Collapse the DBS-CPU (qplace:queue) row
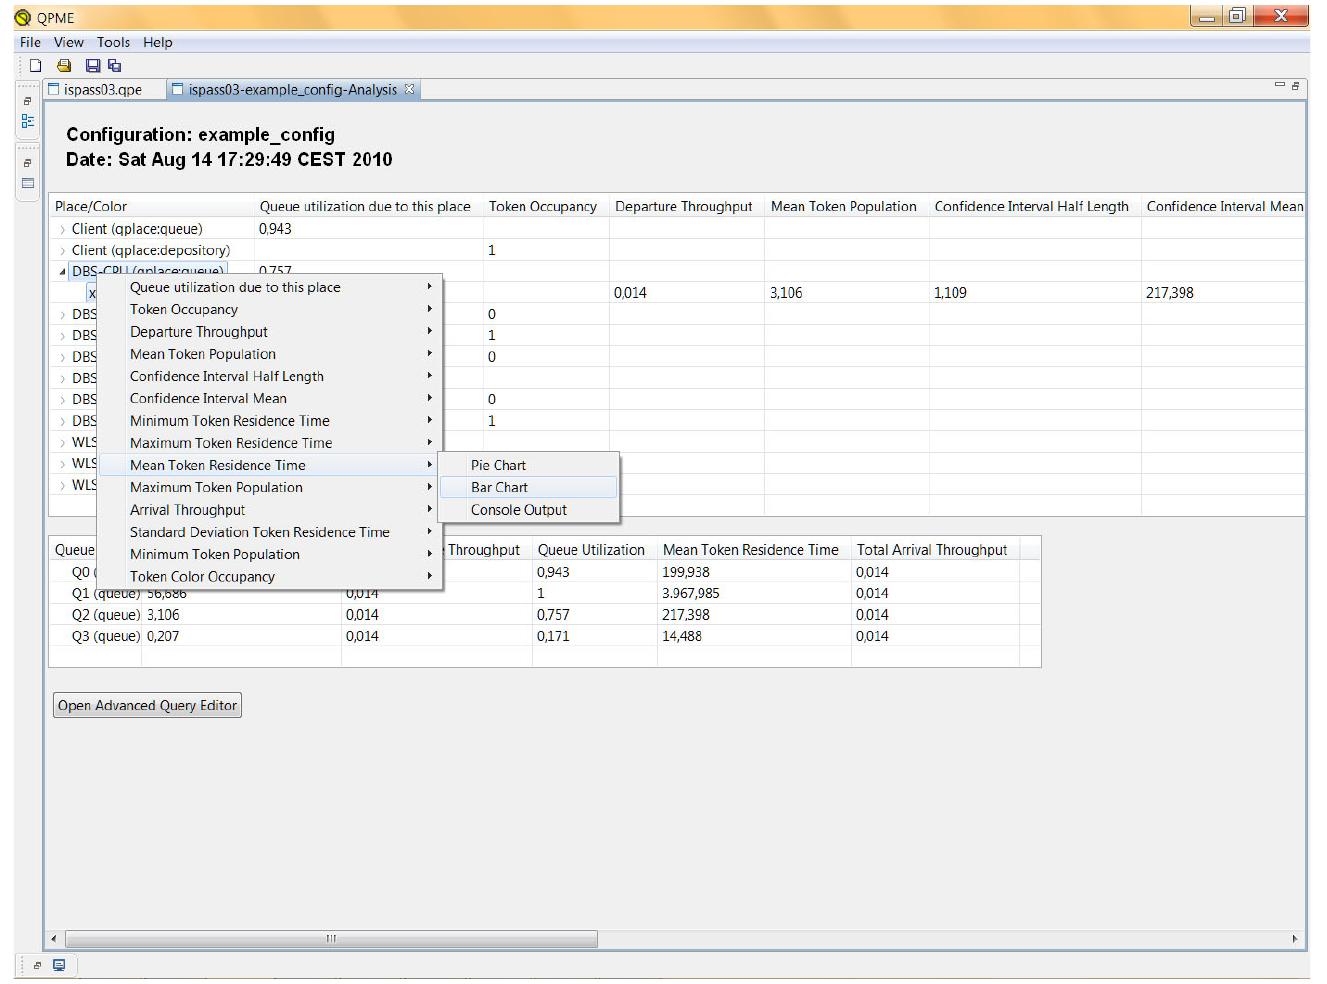This screenshot has width=1327, height=984. point(62,272)
